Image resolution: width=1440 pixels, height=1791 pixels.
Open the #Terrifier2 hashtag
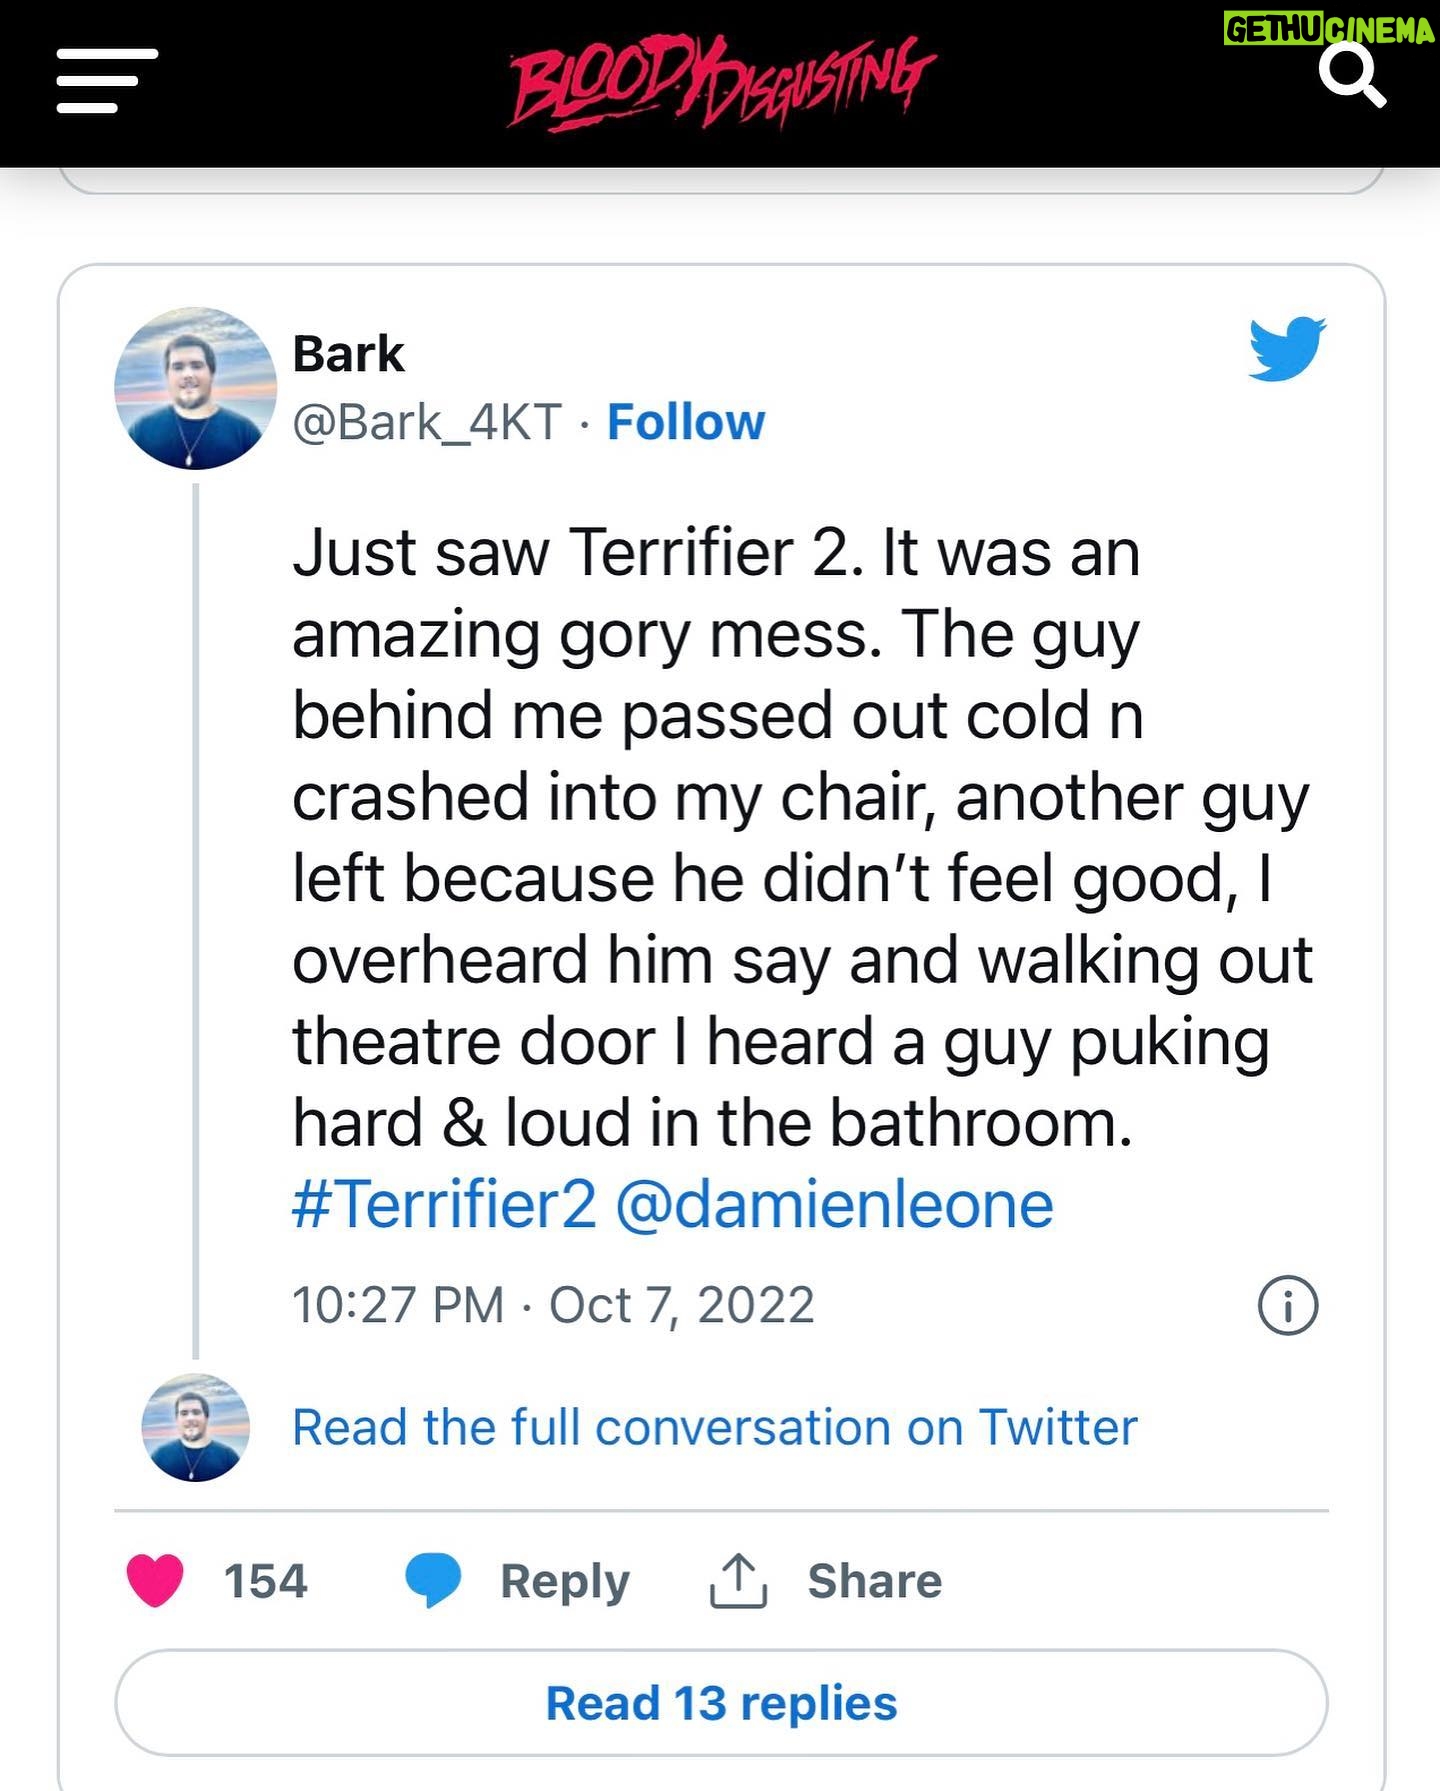pyautogui.click(x=444, y=1204)
